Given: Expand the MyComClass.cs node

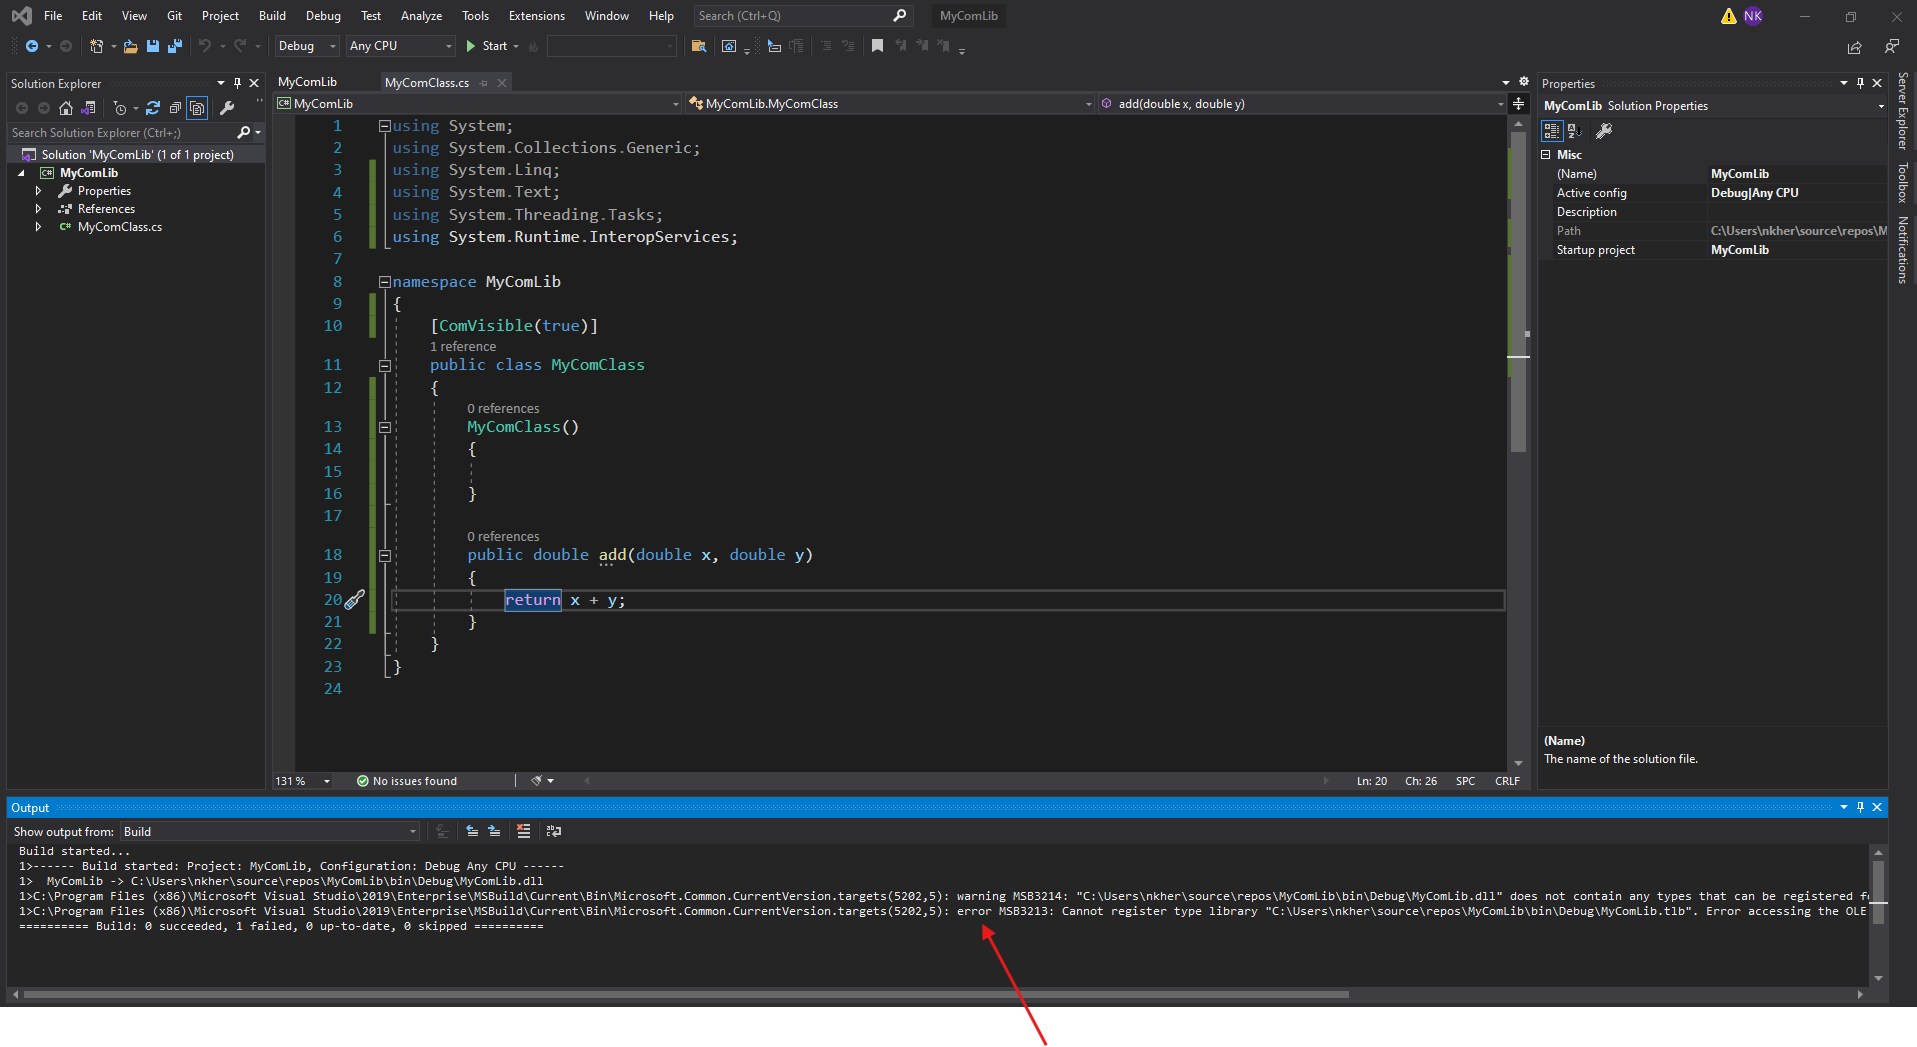Looking at the screenshot, I should pos(39,227).
